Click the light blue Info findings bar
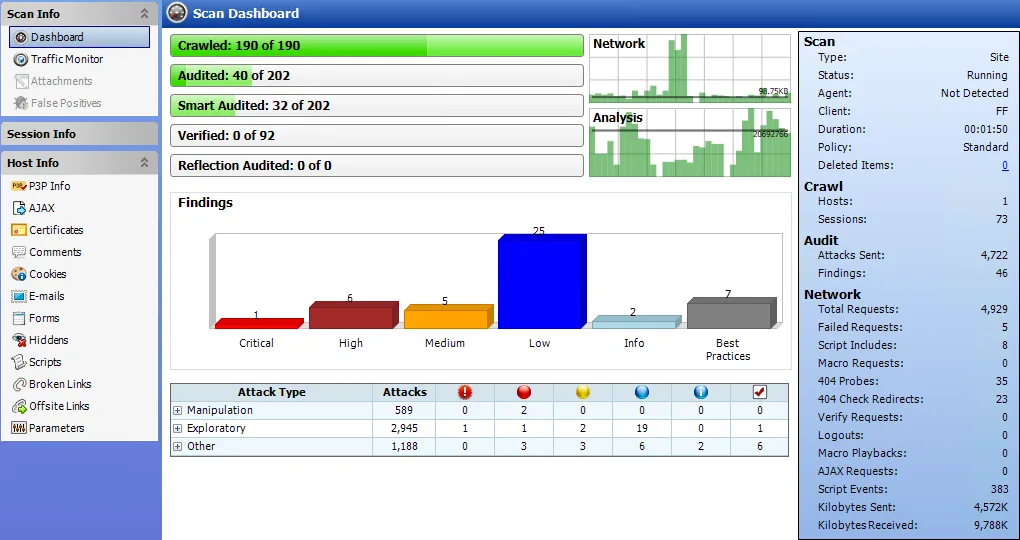Viewport: 1020px width, 540px height. point(636,322)
